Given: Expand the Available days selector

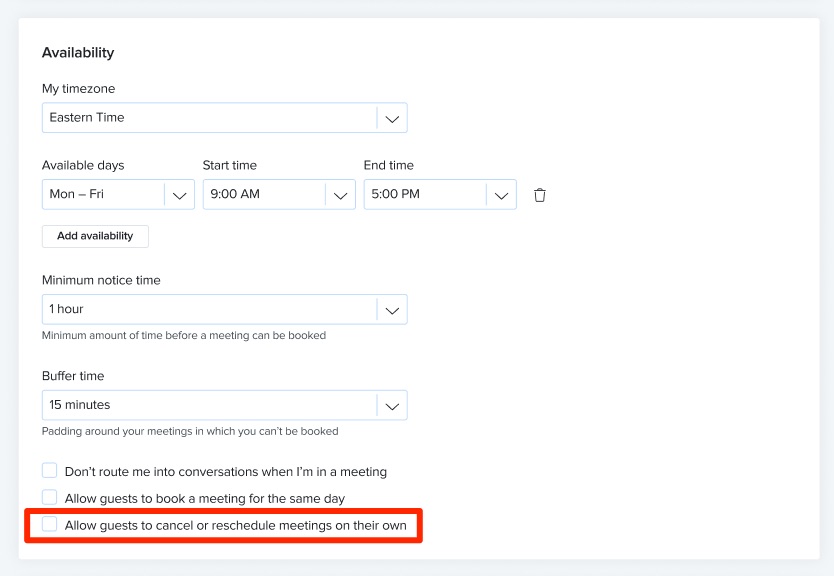Looking at the screenshot, I should click(x=118, y=194).
